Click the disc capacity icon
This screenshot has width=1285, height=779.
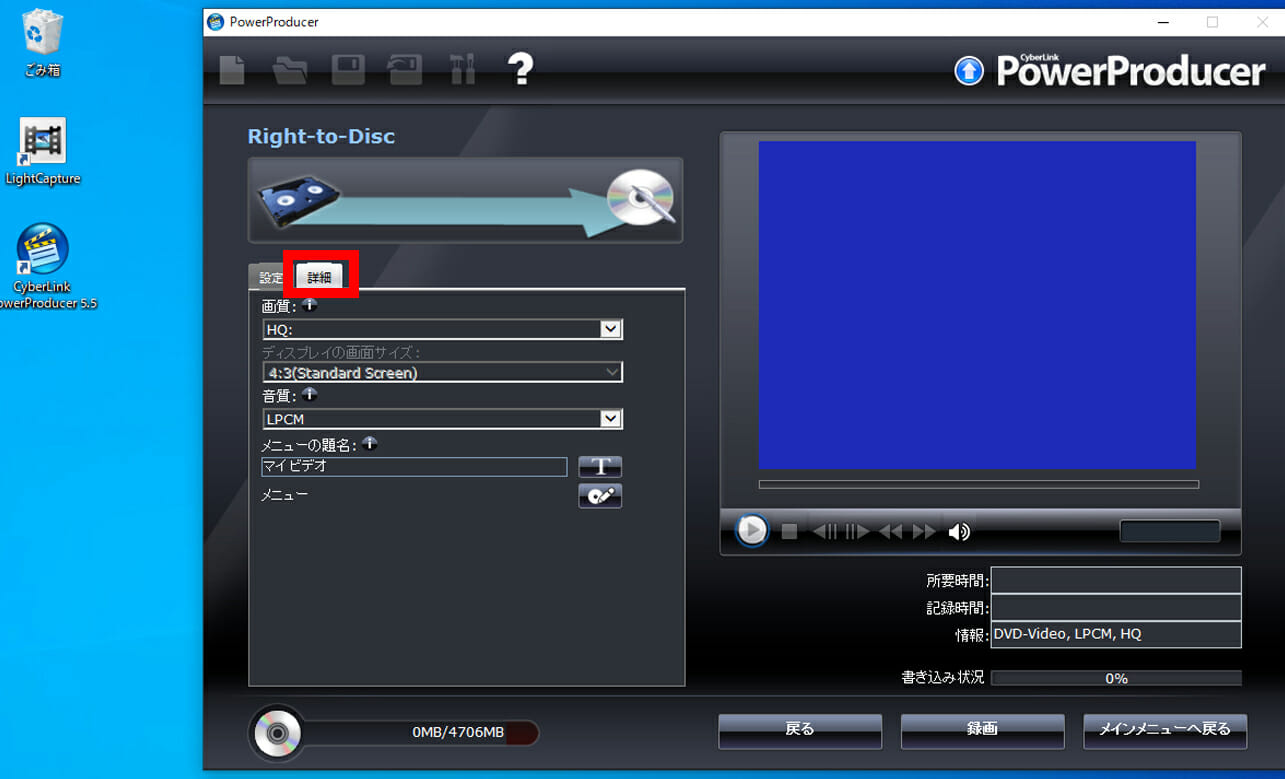coord(277,734)
